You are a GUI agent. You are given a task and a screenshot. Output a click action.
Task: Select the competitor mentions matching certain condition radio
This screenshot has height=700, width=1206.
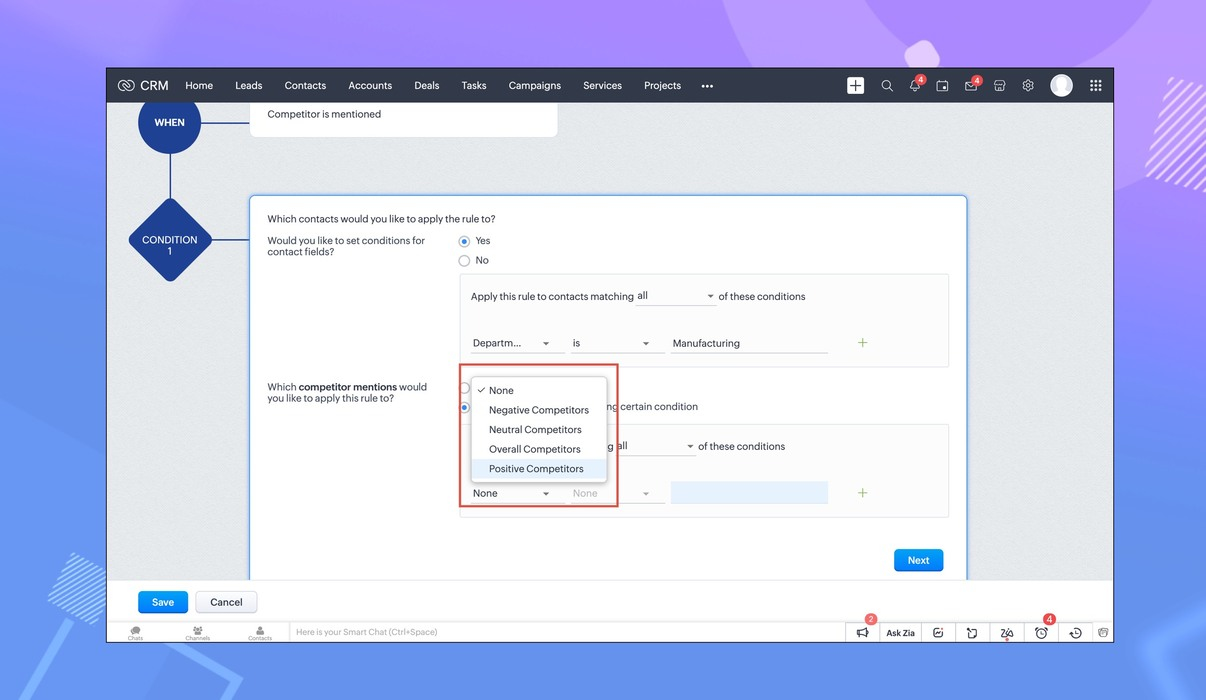coord(464,408)
